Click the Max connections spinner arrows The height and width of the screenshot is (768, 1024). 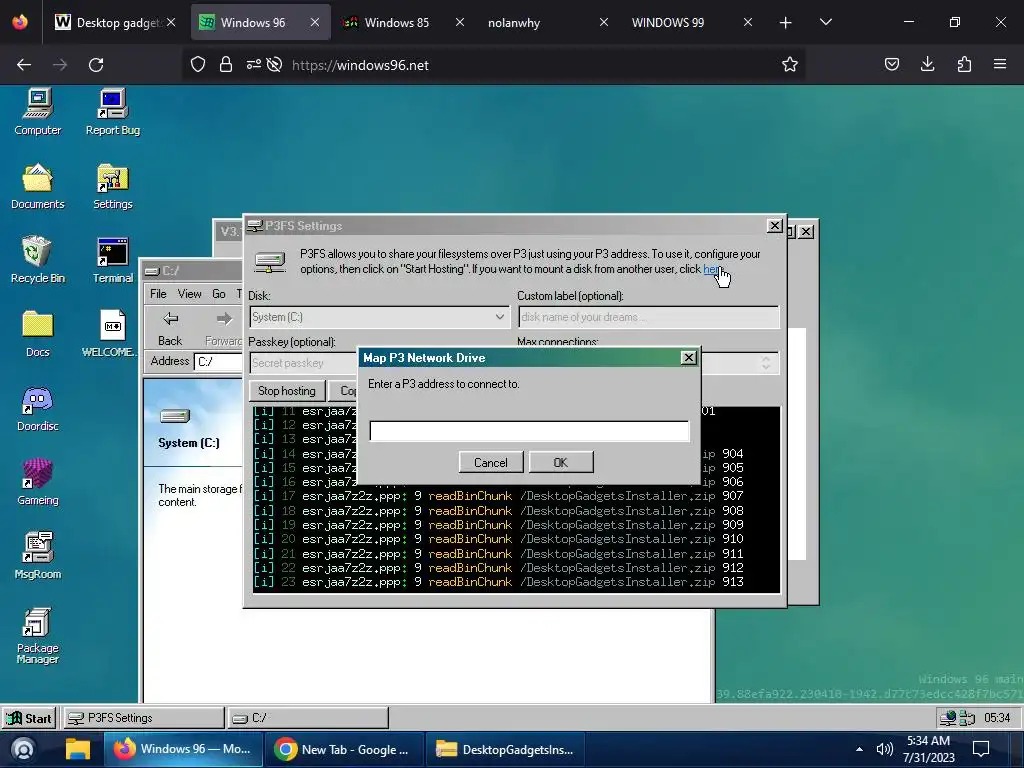point(765,363)
